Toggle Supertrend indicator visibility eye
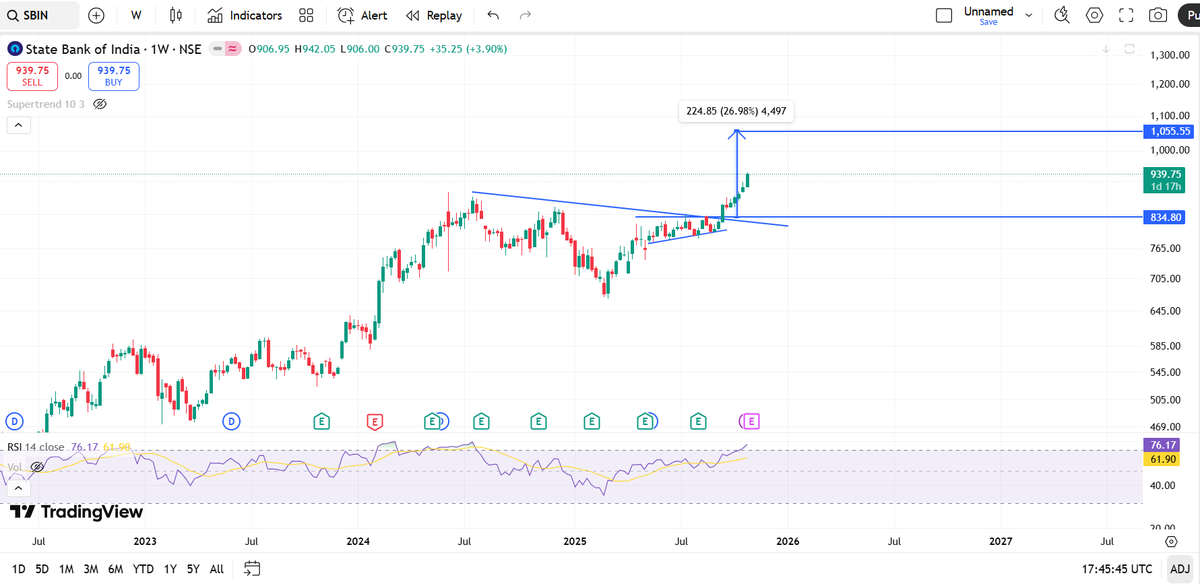The width and height of the screenshot is (1200, 584). point(100,104)
